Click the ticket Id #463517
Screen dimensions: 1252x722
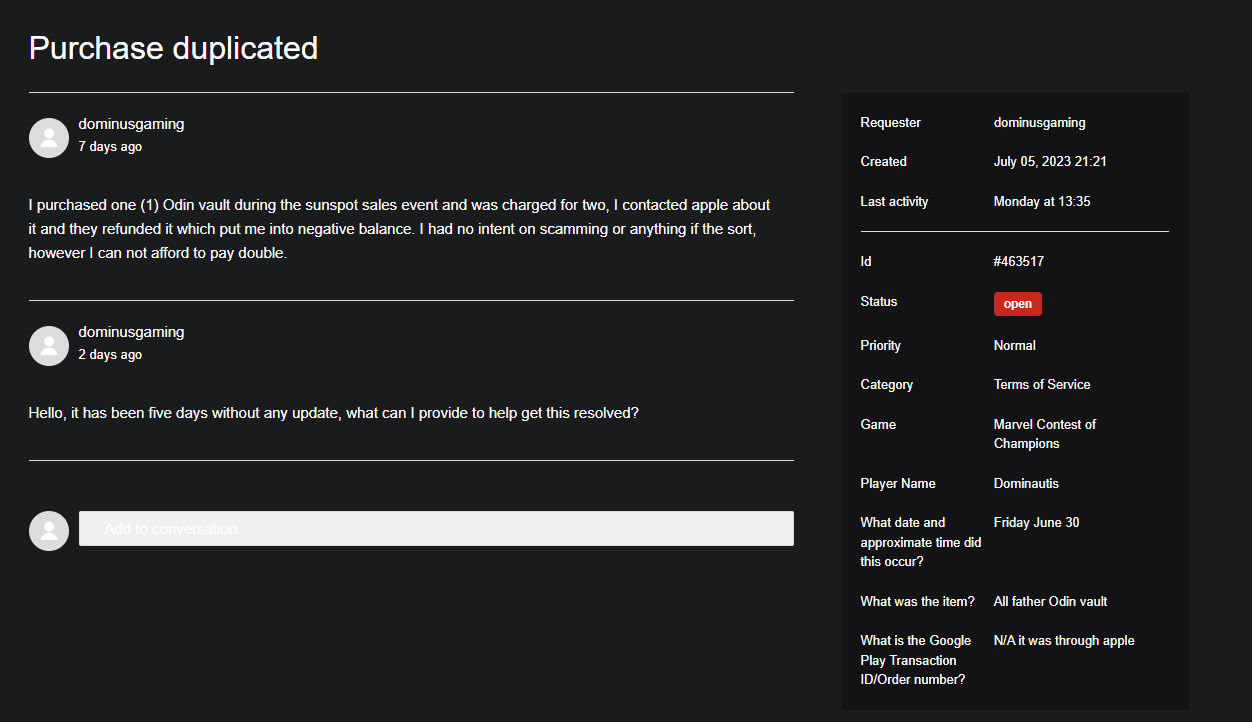(x=1018, y=262)
